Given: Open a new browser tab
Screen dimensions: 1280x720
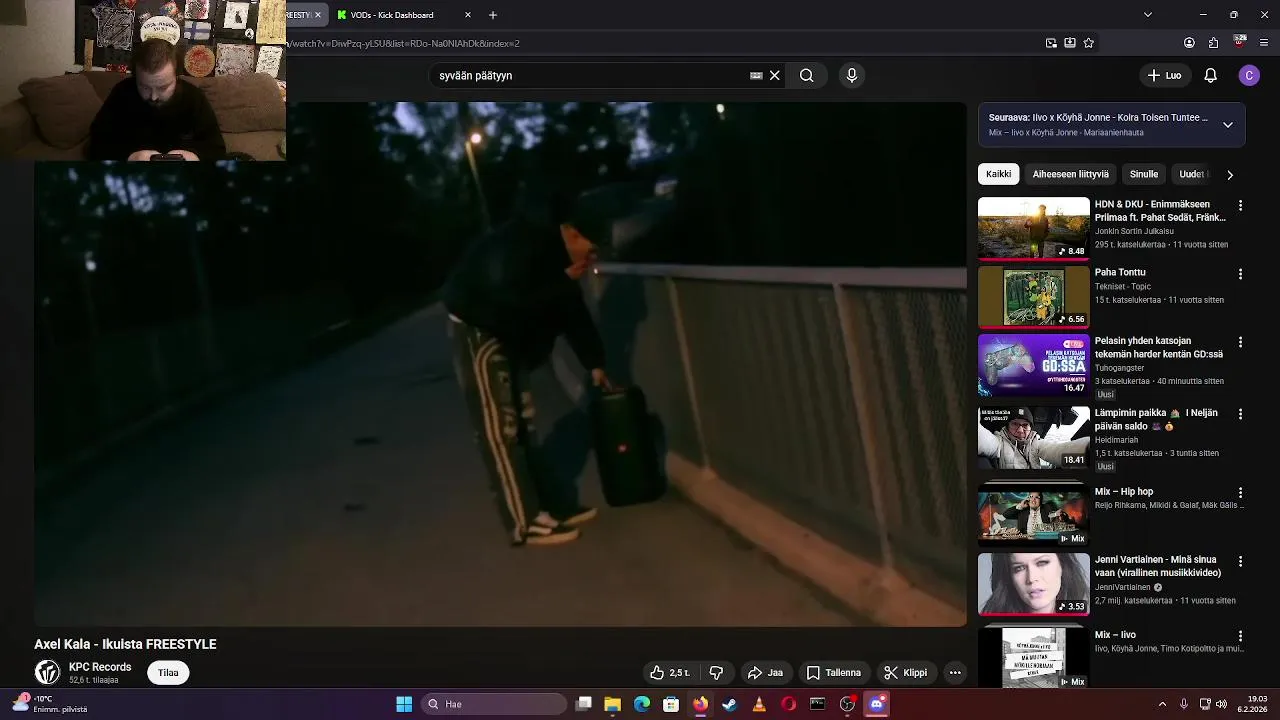Looking at the screenshot, I should [493, 15].
